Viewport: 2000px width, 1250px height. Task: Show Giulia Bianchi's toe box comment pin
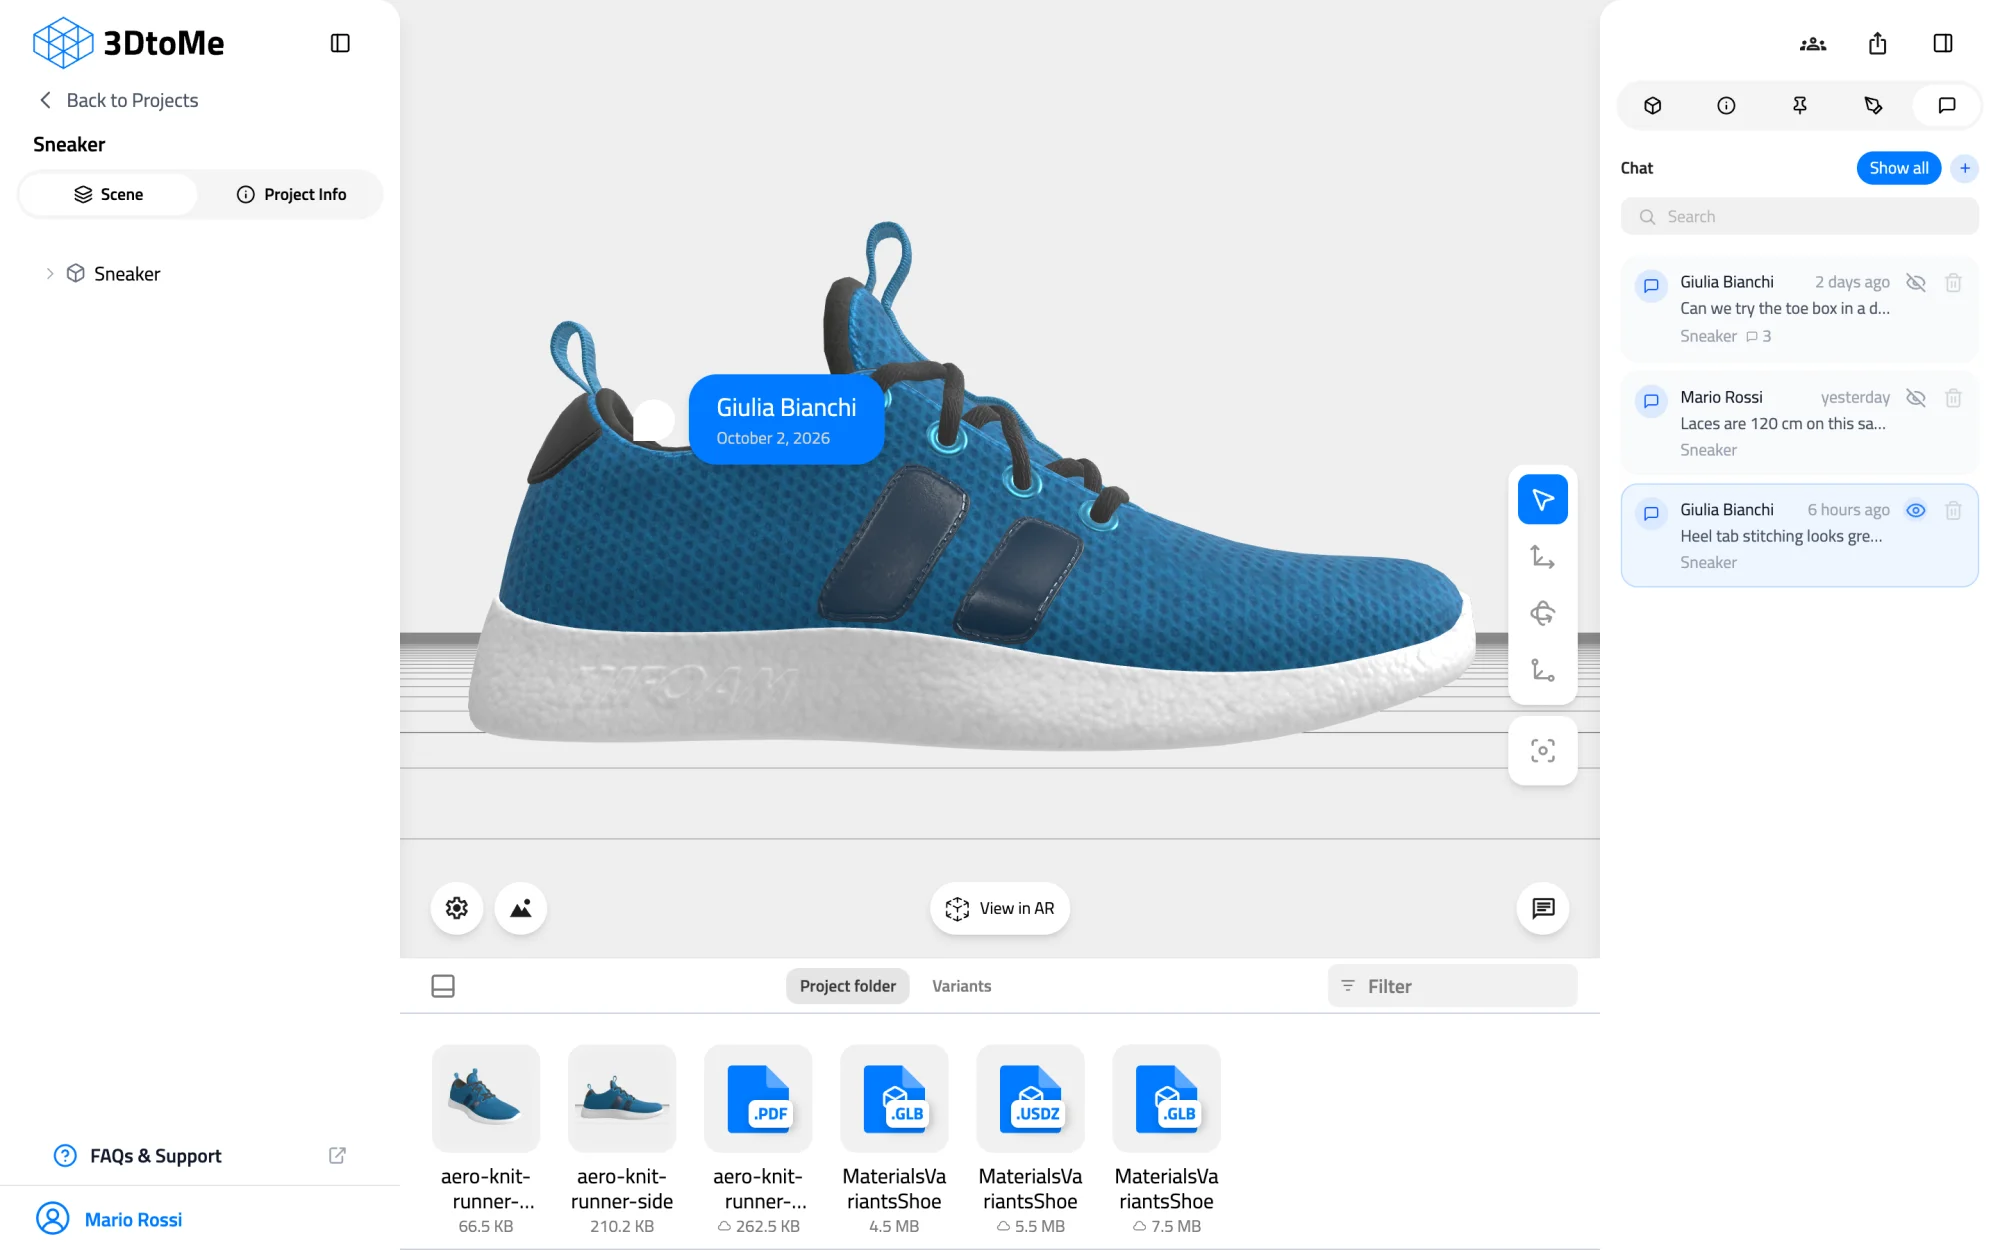1916,283
